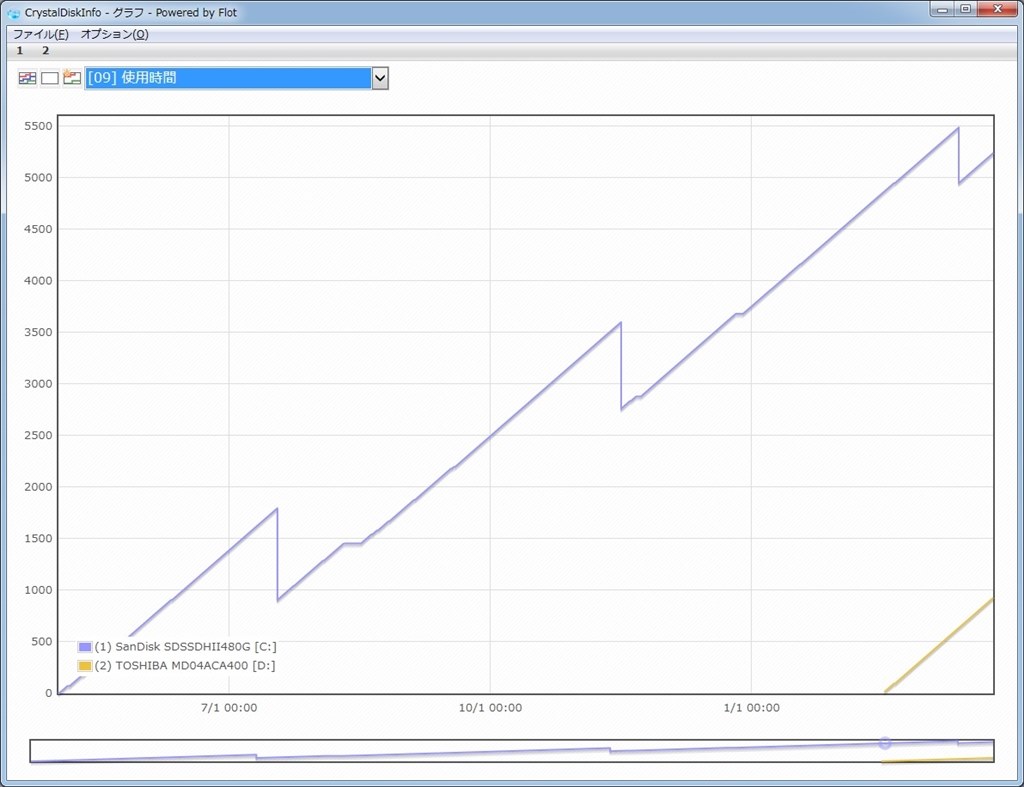
Task: Click the (2) TOSHIBA MD04ACA400 [D:] legend label
Action: [185, 666]
